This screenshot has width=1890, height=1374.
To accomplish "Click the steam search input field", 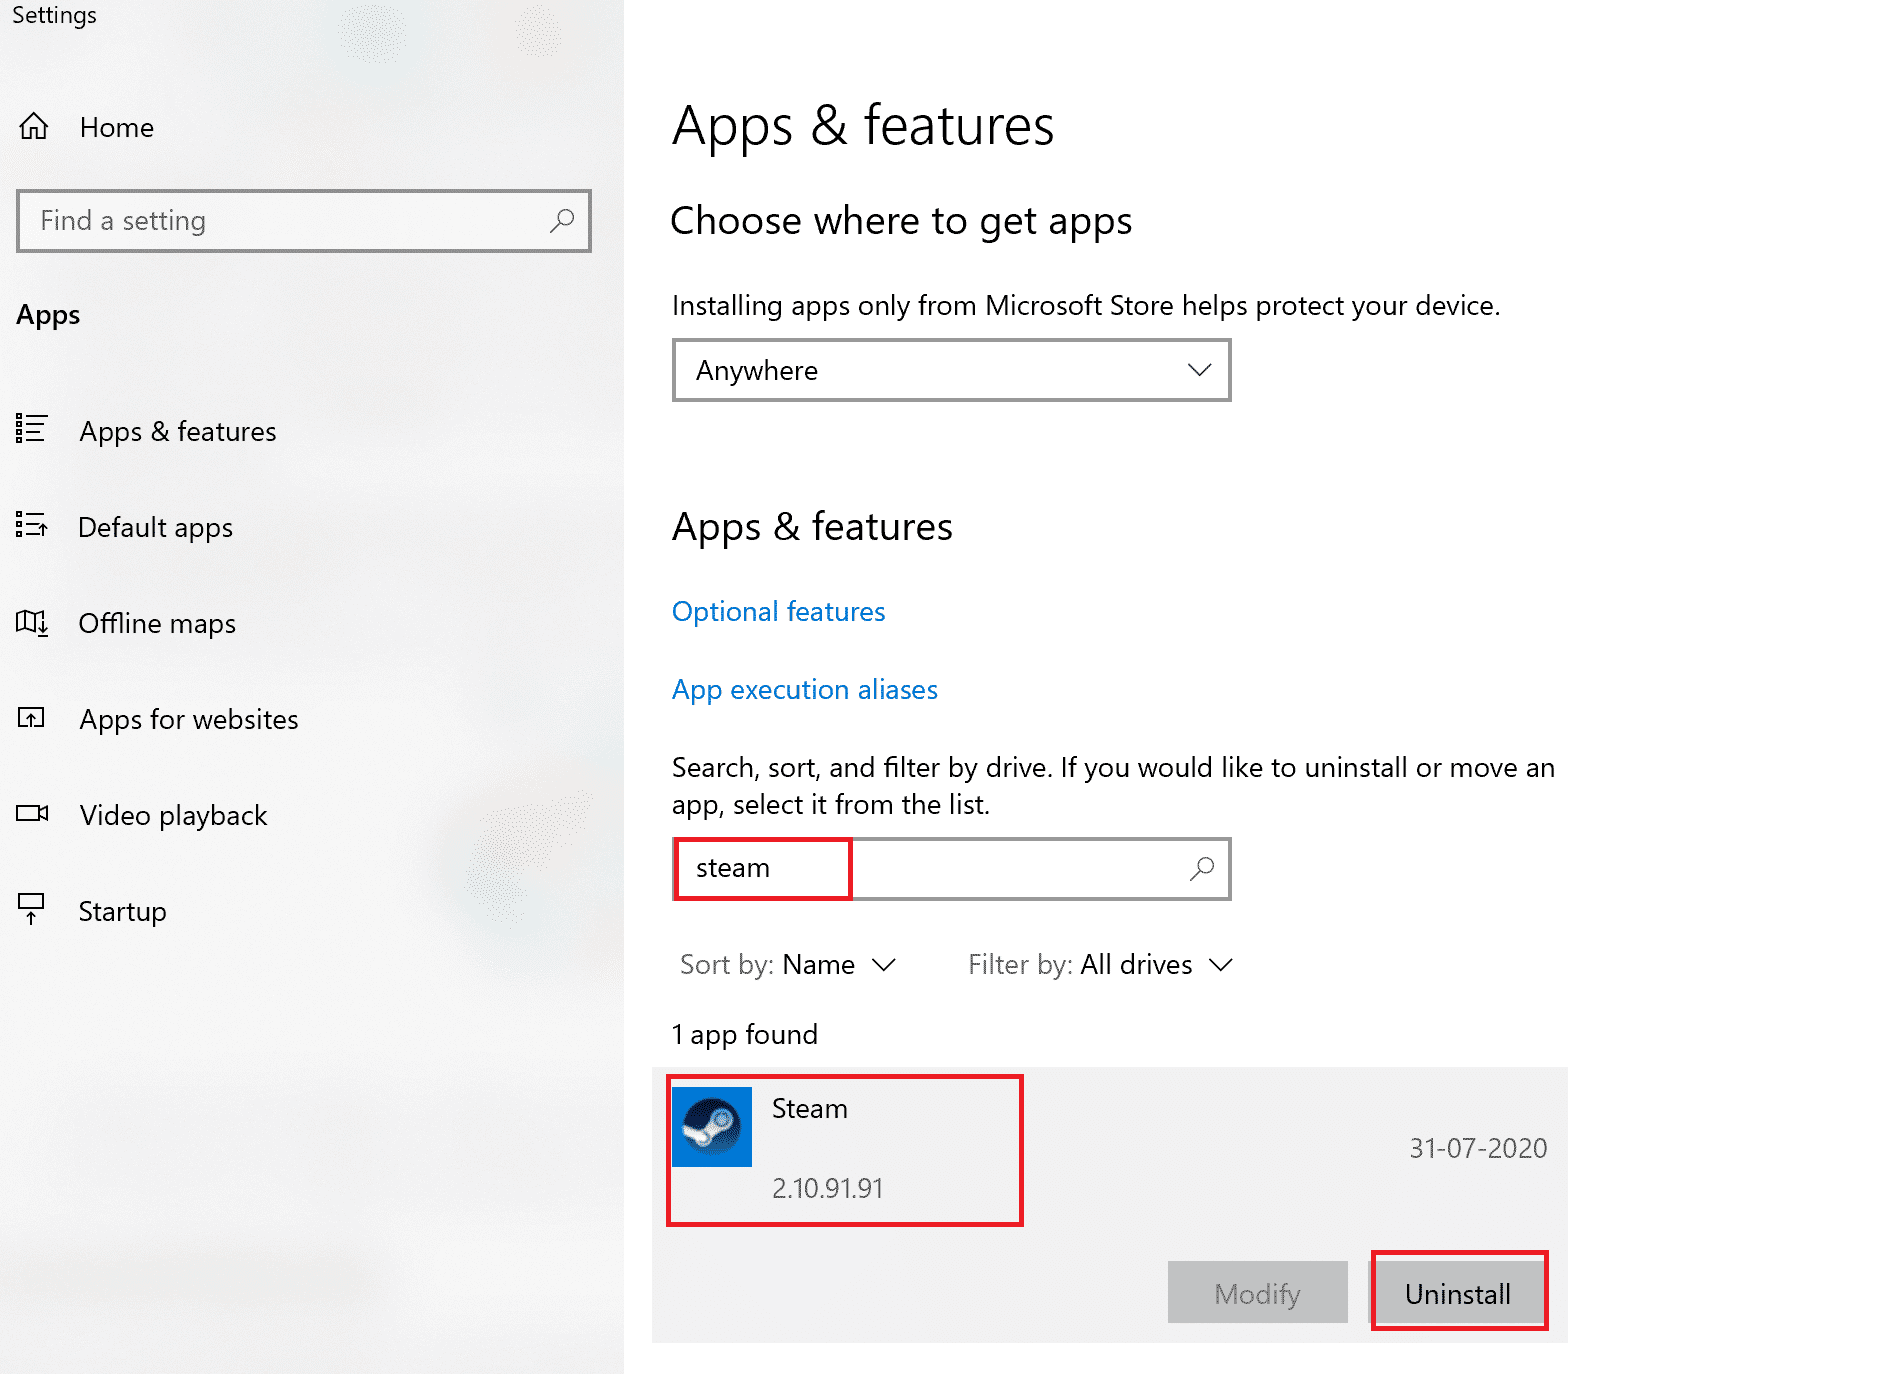I will (762, 868).
